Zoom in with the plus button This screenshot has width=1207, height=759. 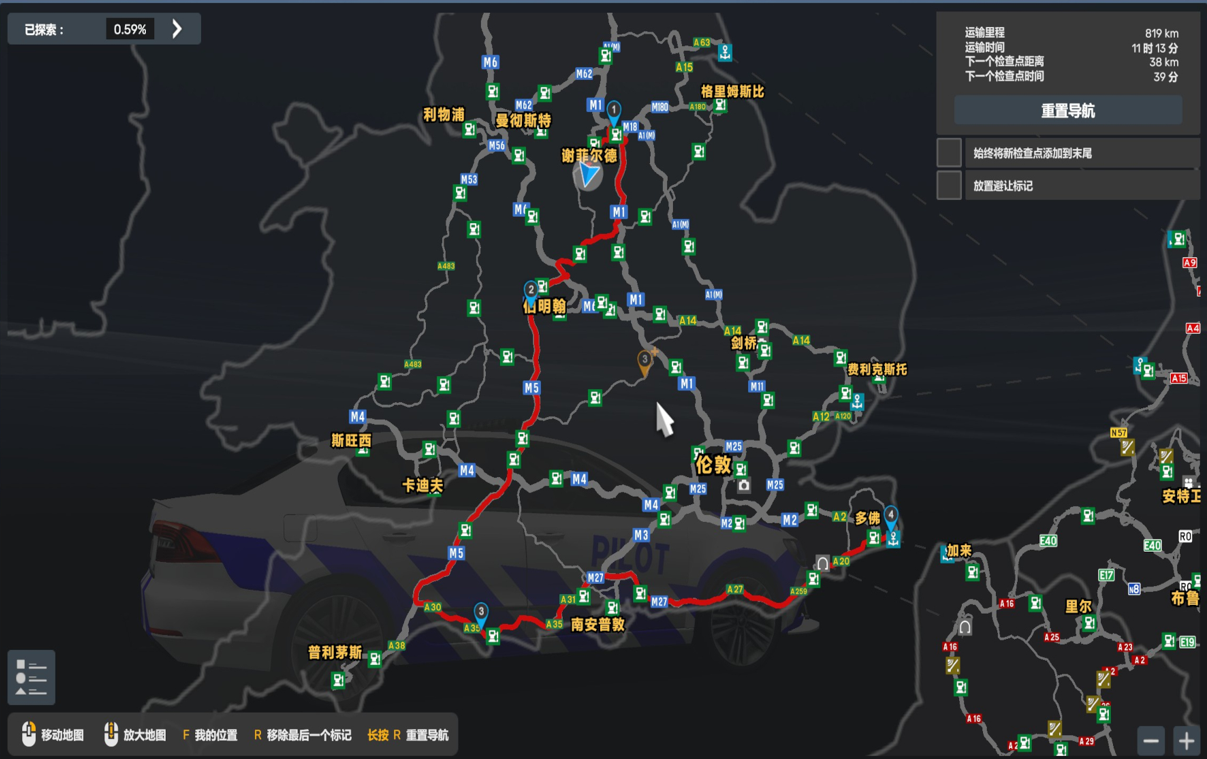[x=1186, y=740]
